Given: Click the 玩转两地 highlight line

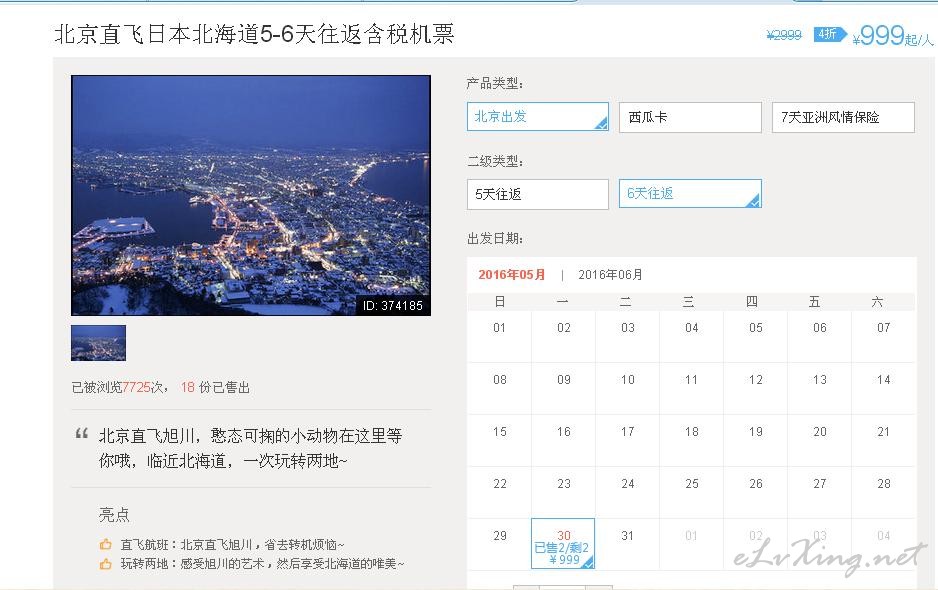Looking at the screenshot, I should pos(263,564).
